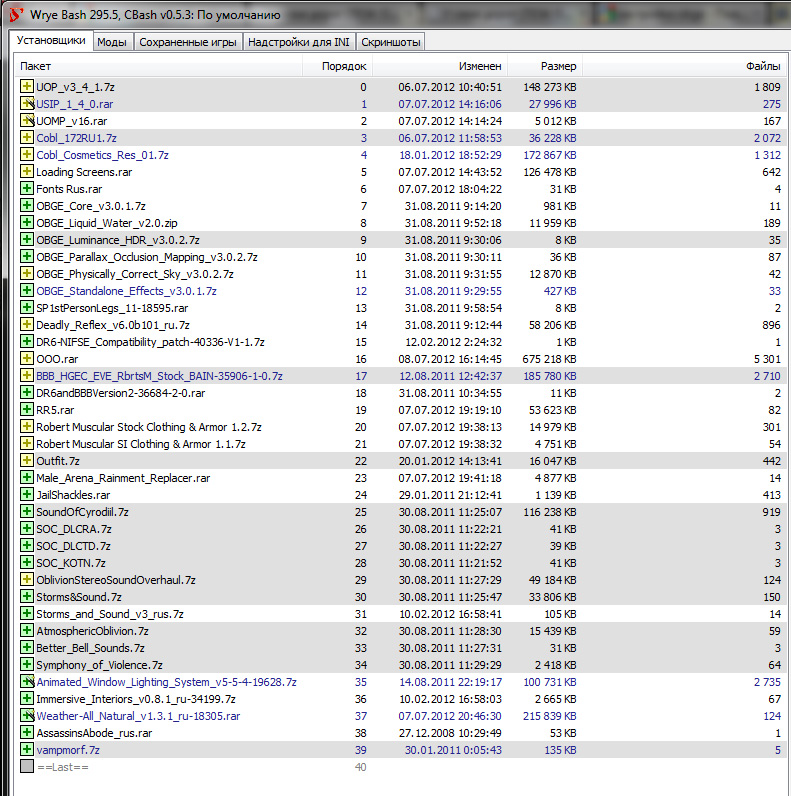Select Male_Arena_Rainment_Replacer.rar package
Image resolution: width=791 pixels, height=796 pixels.
click(x=401, y=478)
